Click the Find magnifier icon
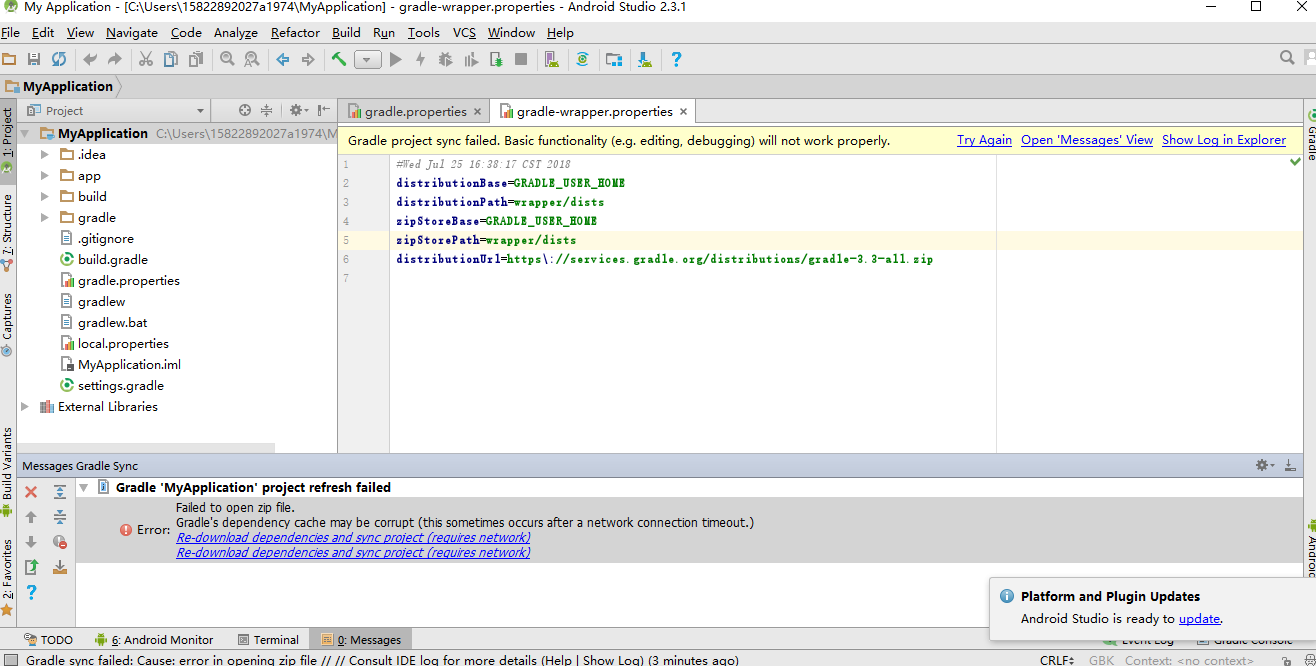 coord(227,60)
